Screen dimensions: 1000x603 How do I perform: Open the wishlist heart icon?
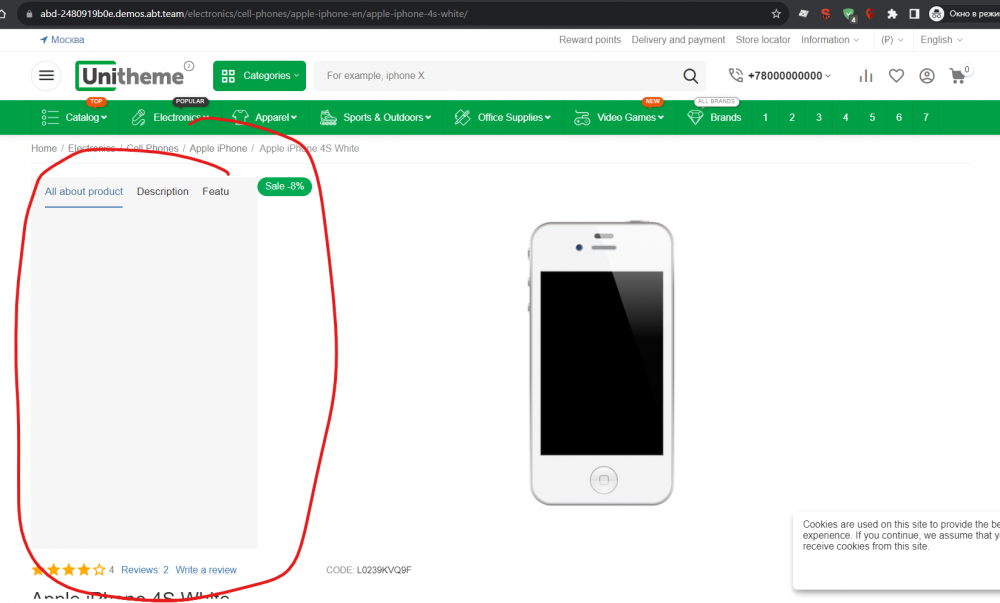coord(896,75)
